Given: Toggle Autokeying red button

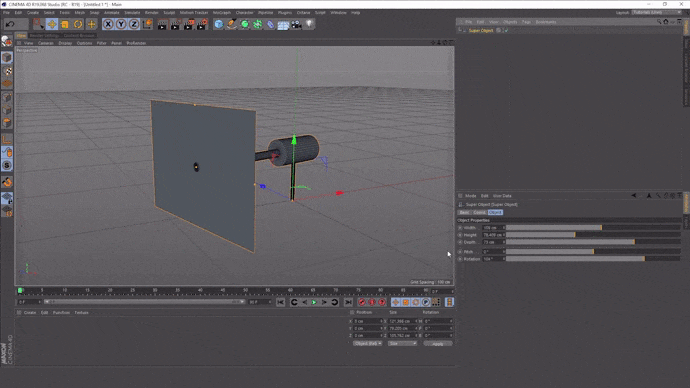Looking at the screenshot, I should tap(371, 302).
